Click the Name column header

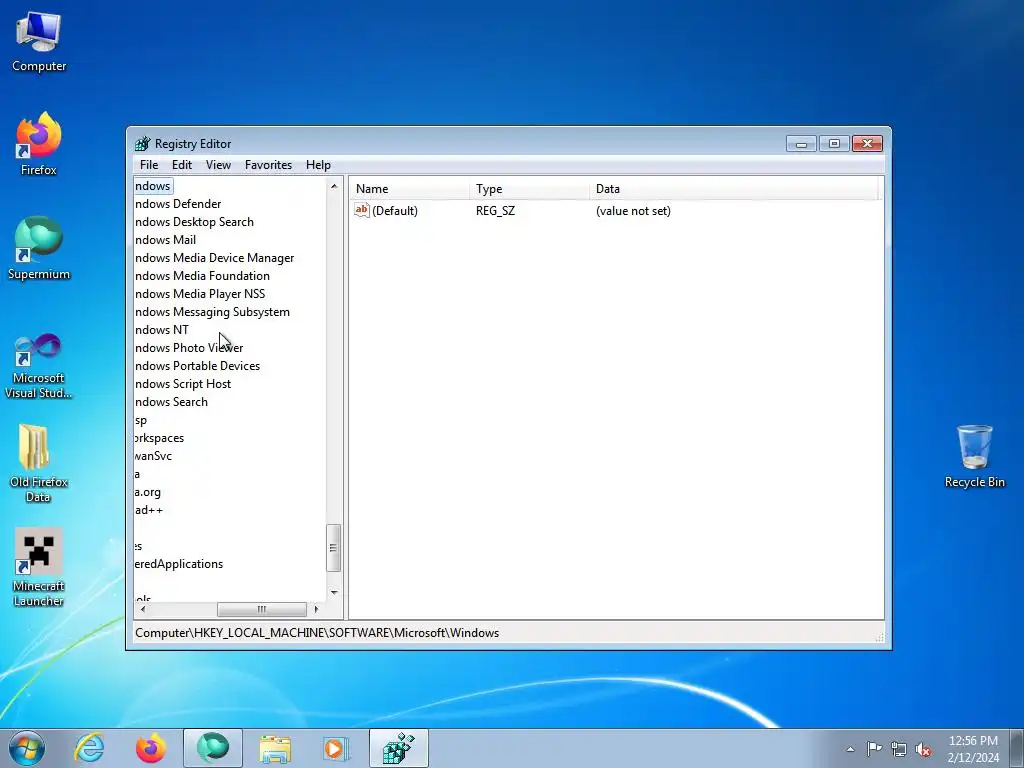409,189
